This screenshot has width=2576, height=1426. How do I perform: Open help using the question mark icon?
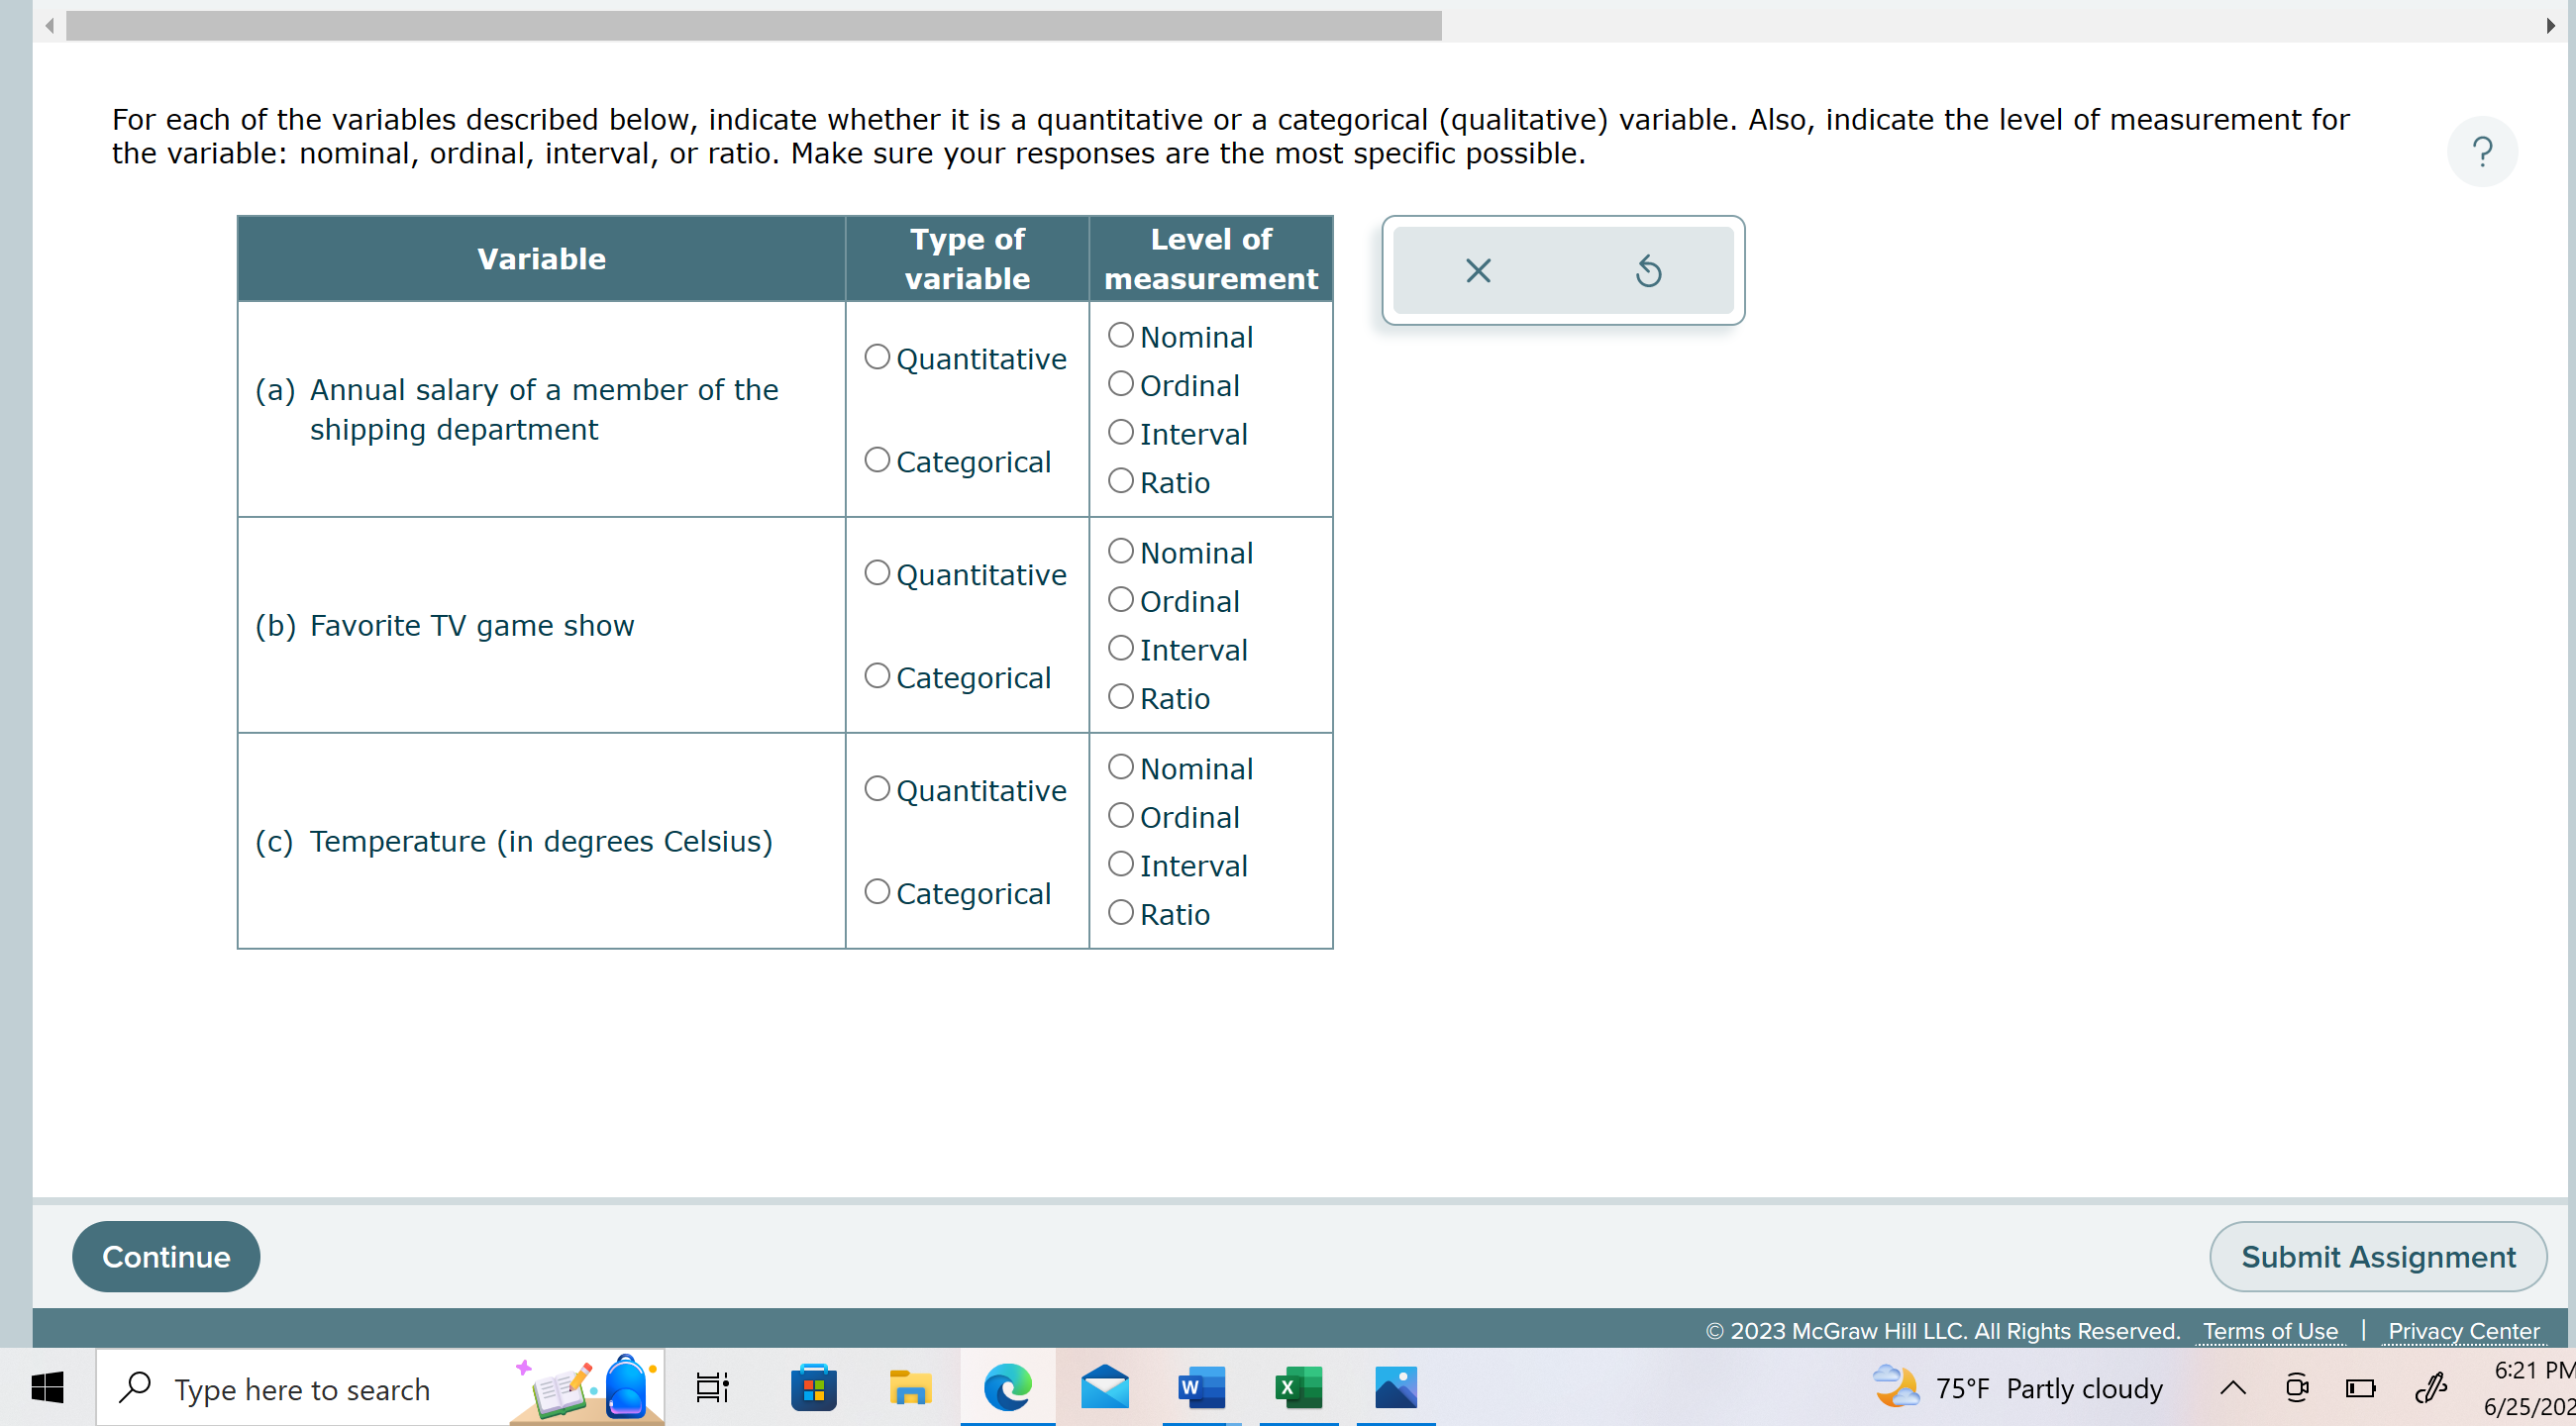2483,152
